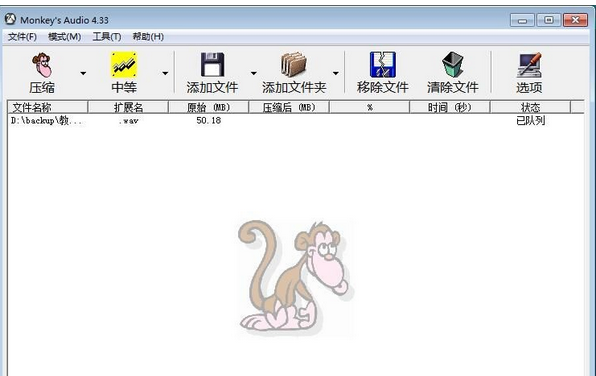This screenshot has height=376, width=596.
Task: Expand the 中等 compression level dropdown arrow
Action: pyautogui.click(x=165, y=73)
